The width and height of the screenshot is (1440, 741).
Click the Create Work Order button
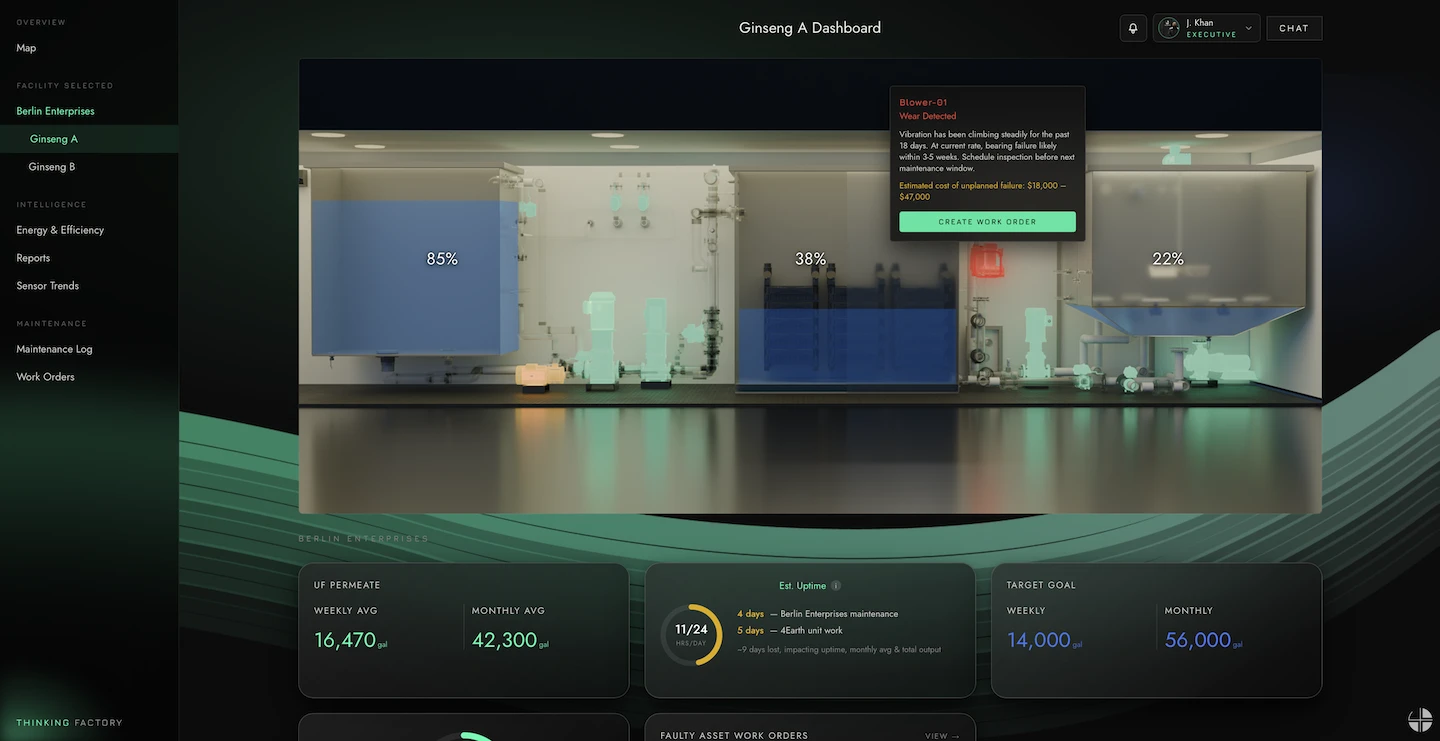pyautogui.click(x=987, y=222)
